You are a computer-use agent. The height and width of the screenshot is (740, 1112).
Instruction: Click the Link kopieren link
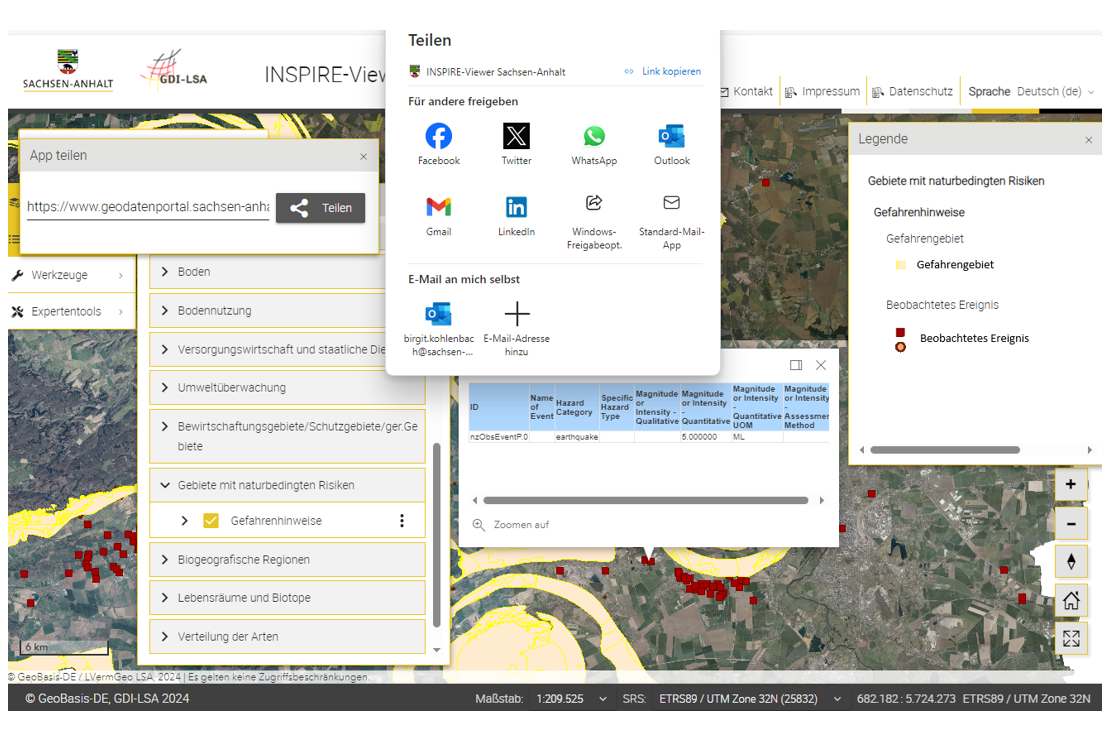coord(663,72)
